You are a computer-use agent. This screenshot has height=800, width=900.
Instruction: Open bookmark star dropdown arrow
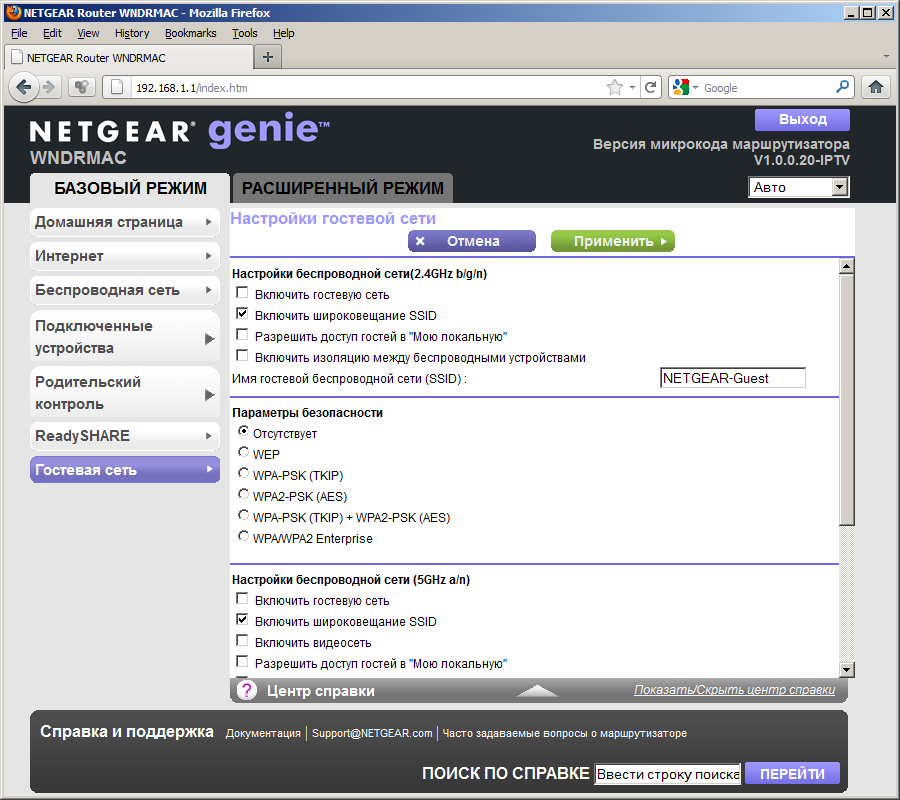[632, 87]
